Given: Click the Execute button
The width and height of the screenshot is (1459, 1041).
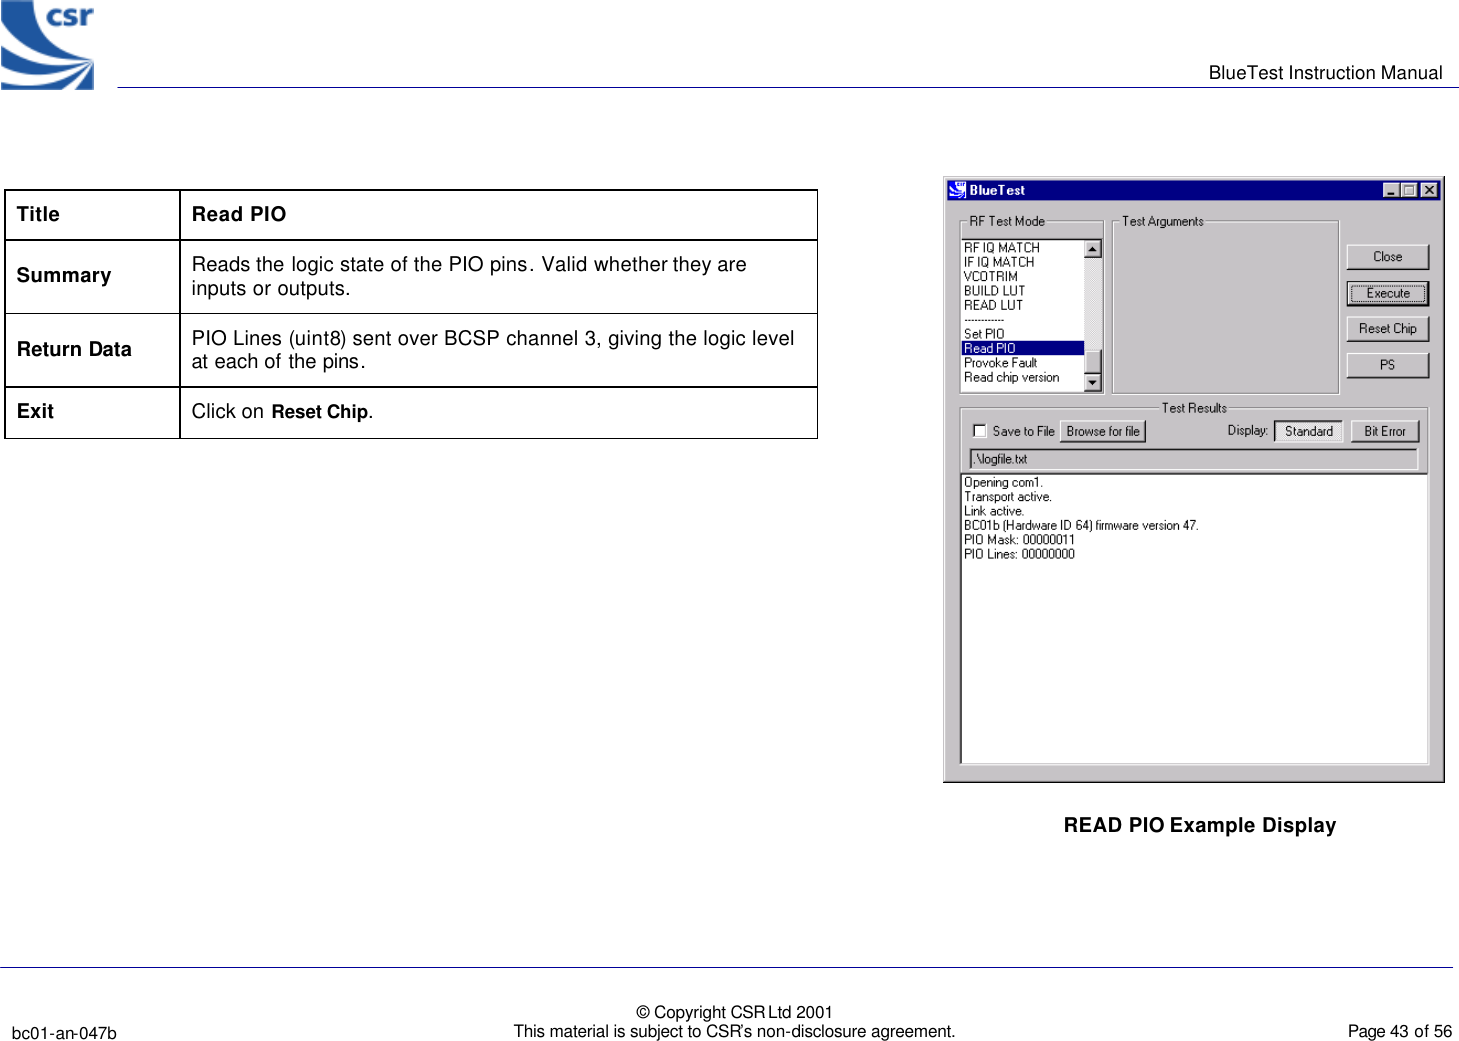Looking at the screenshot, I should [1387, 293].
